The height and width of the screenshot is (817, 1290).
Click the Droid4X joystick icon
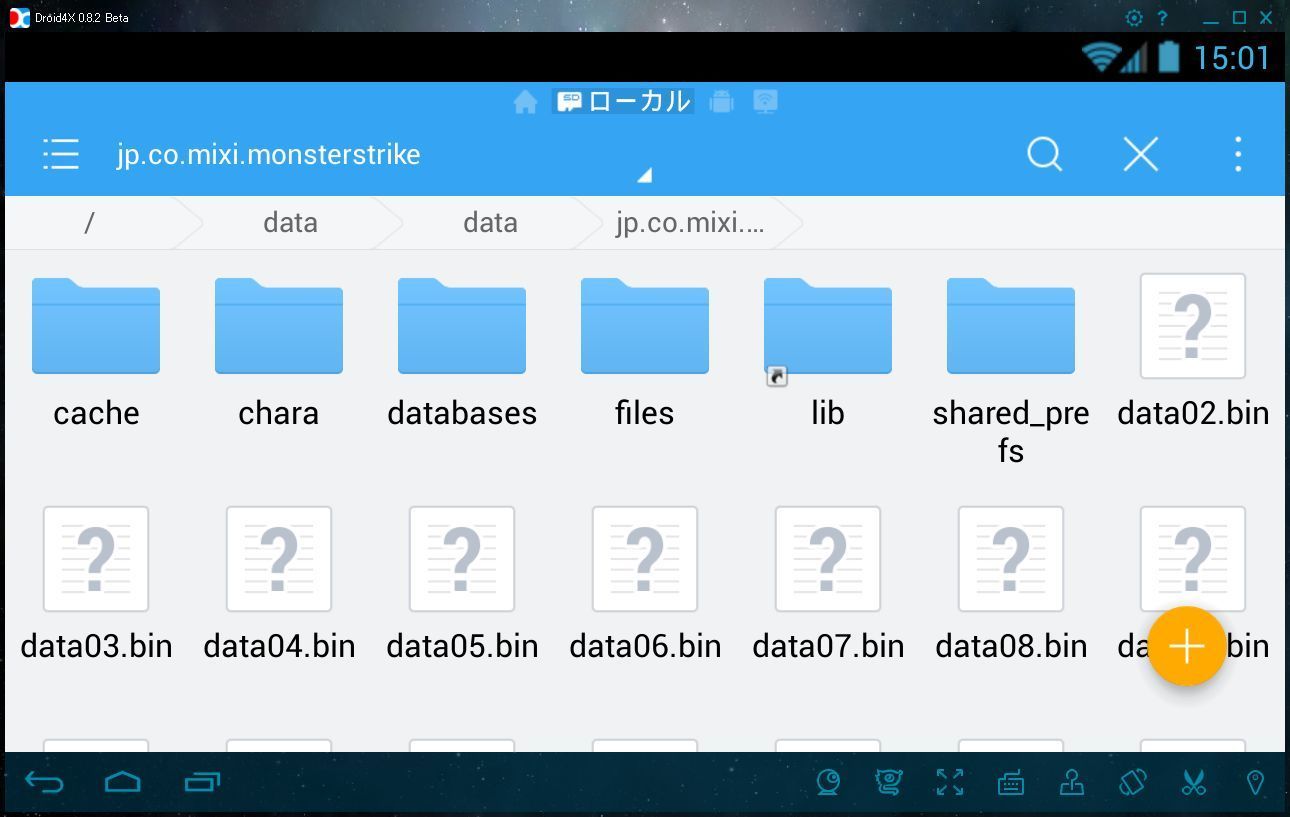pyautogui.click(x=1072, y=782)
